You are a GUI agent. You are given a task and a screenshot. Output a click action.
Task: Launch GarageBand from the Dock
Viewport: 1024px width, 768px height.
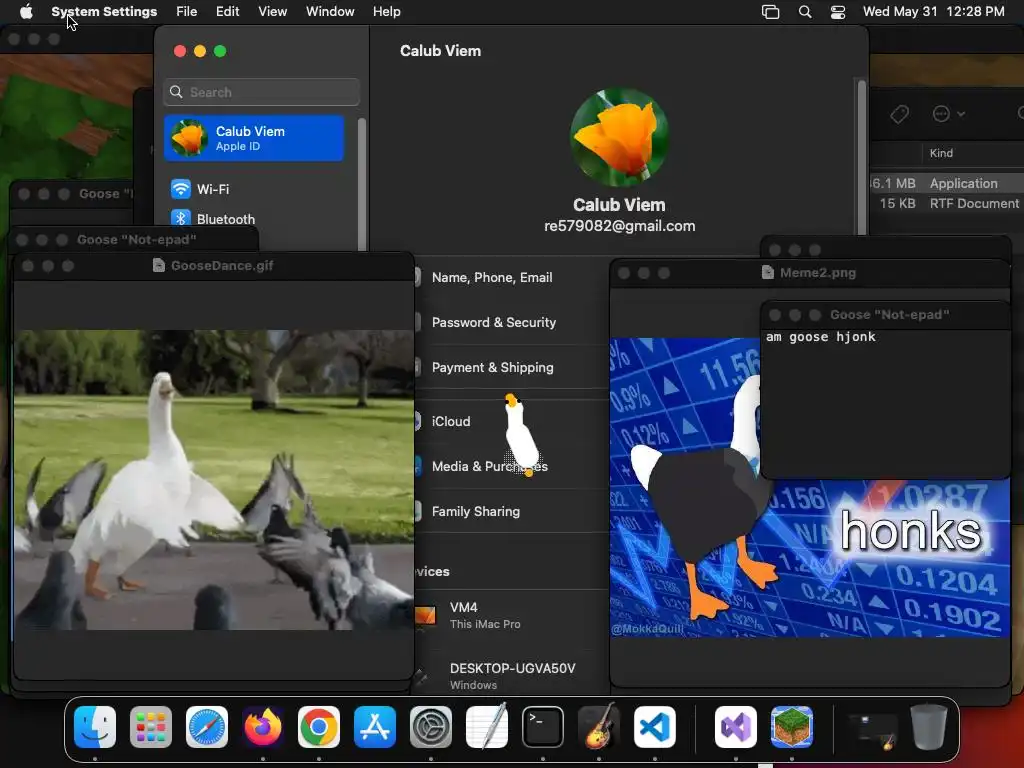[599, 727]
